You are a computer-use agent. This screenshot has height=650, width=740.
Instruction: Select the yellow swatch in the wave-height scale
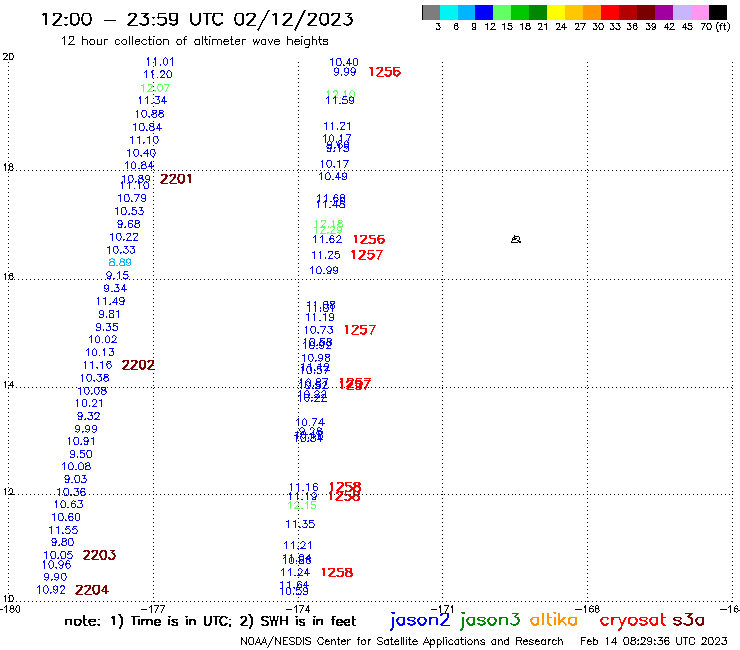(x=556, y=12)
